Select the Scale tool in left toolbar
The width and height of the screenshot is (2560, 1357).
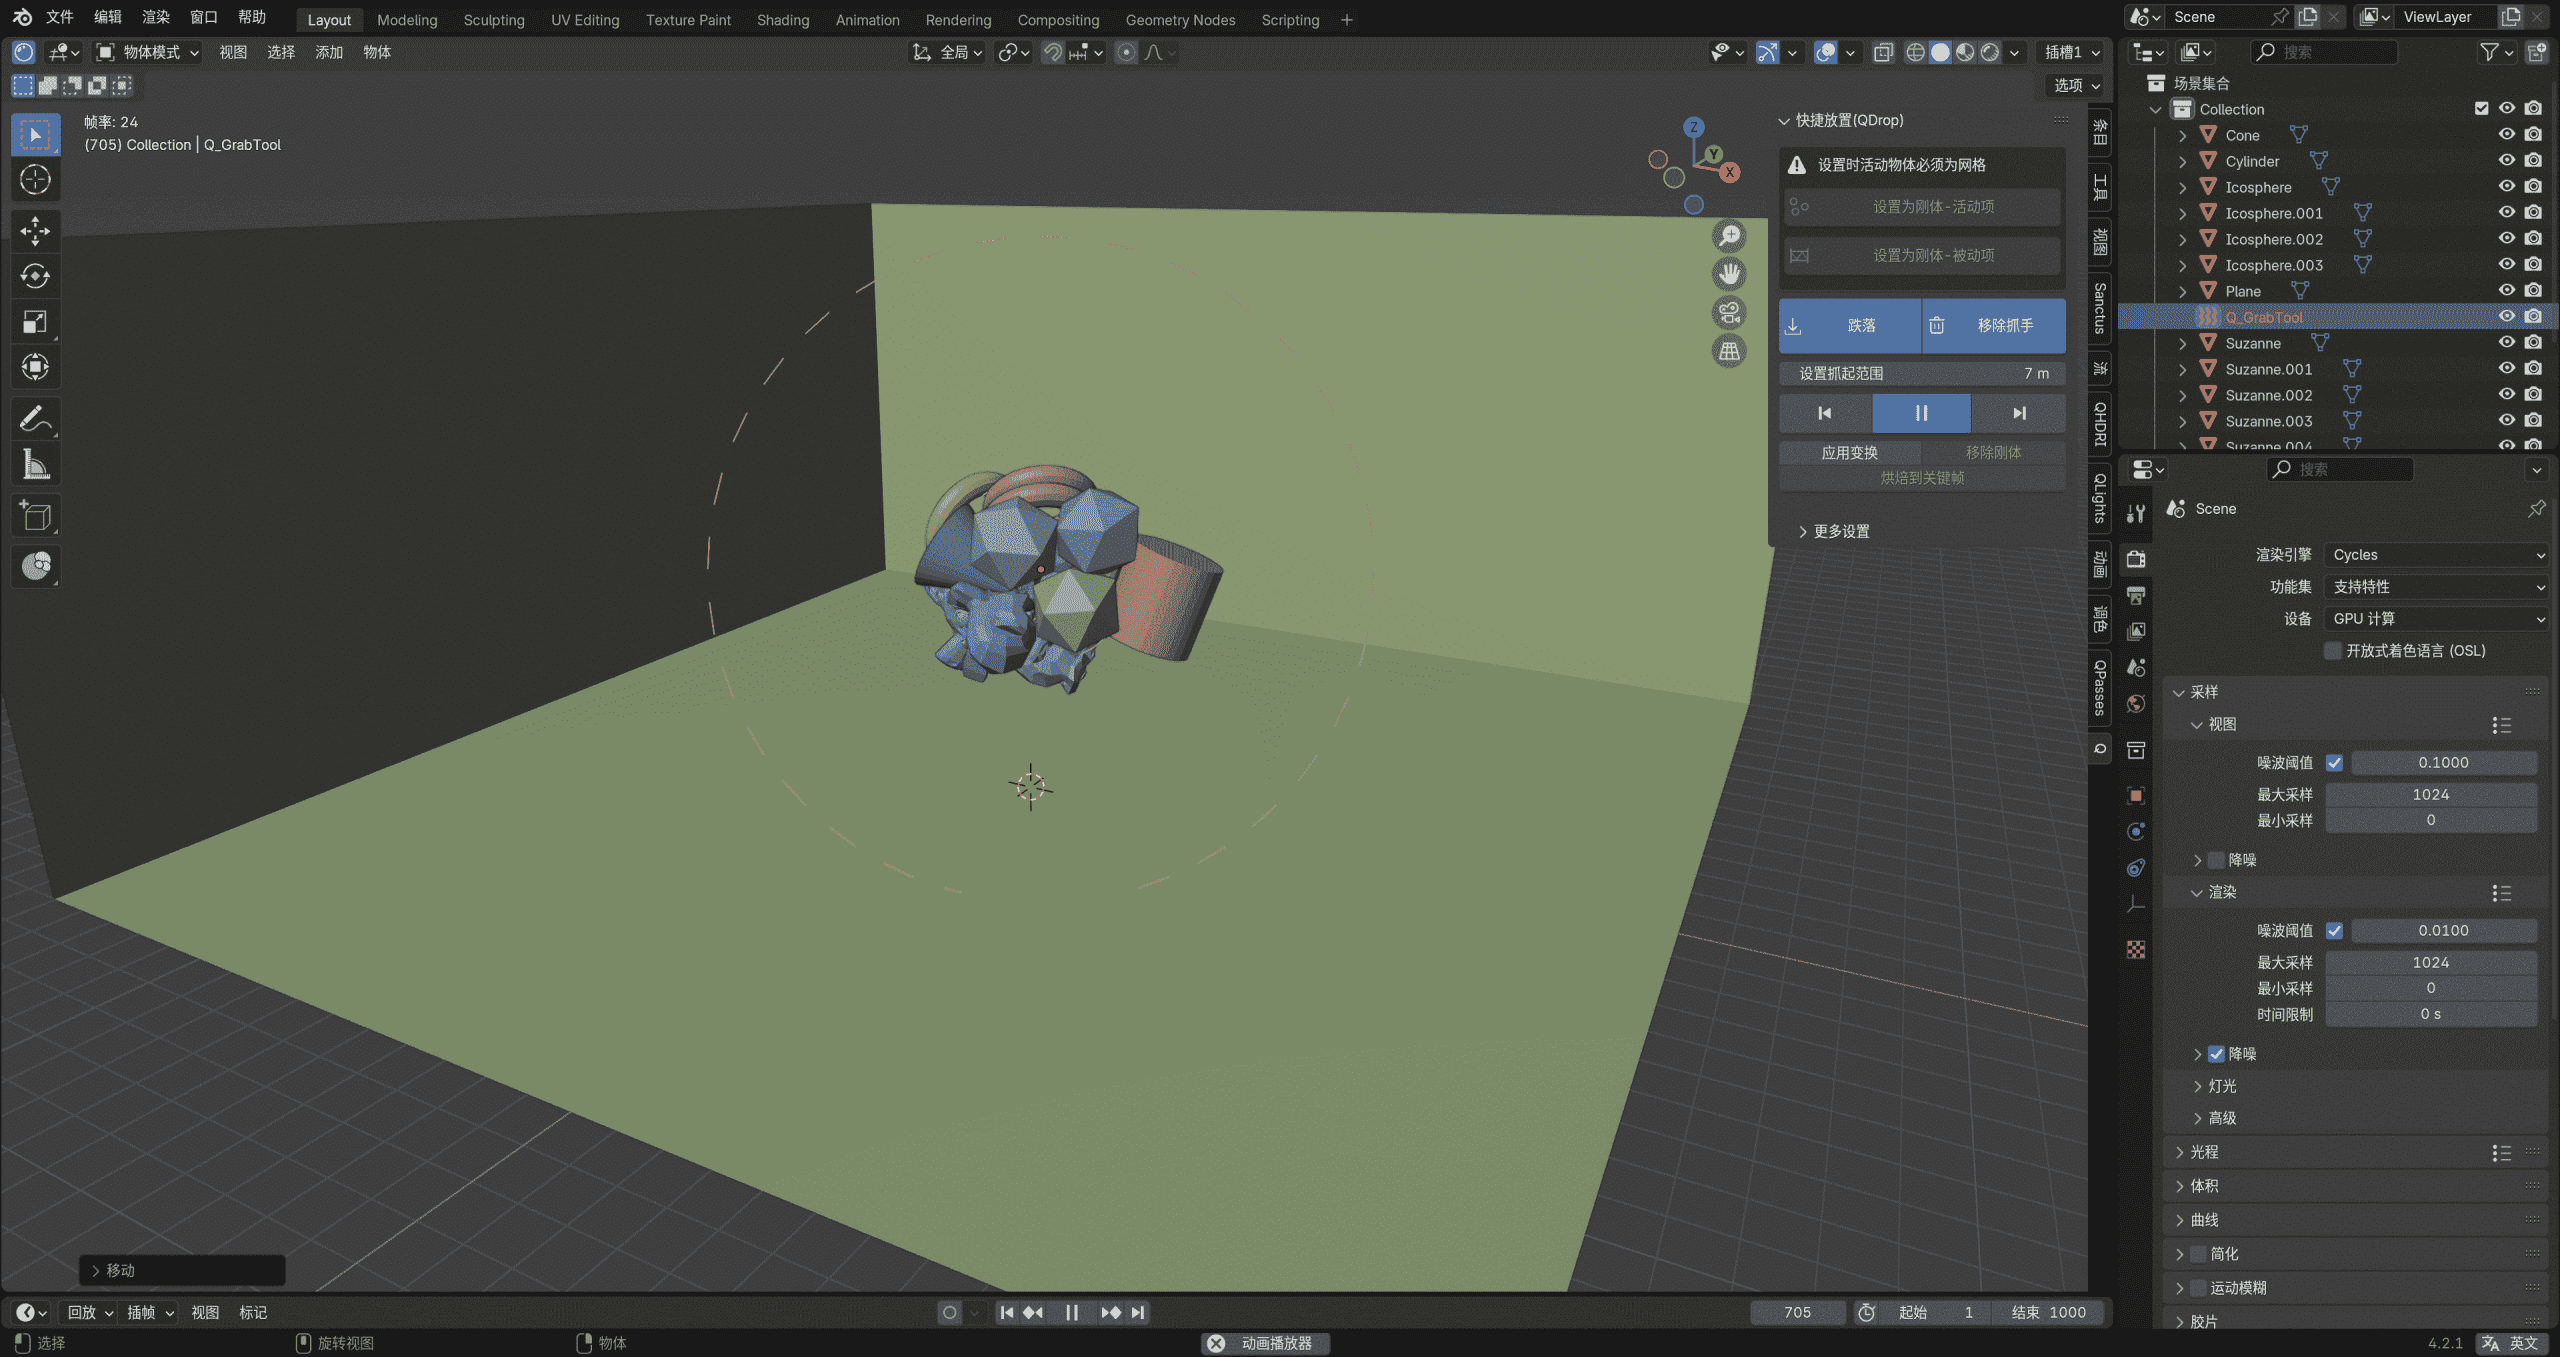pos(35,322)
